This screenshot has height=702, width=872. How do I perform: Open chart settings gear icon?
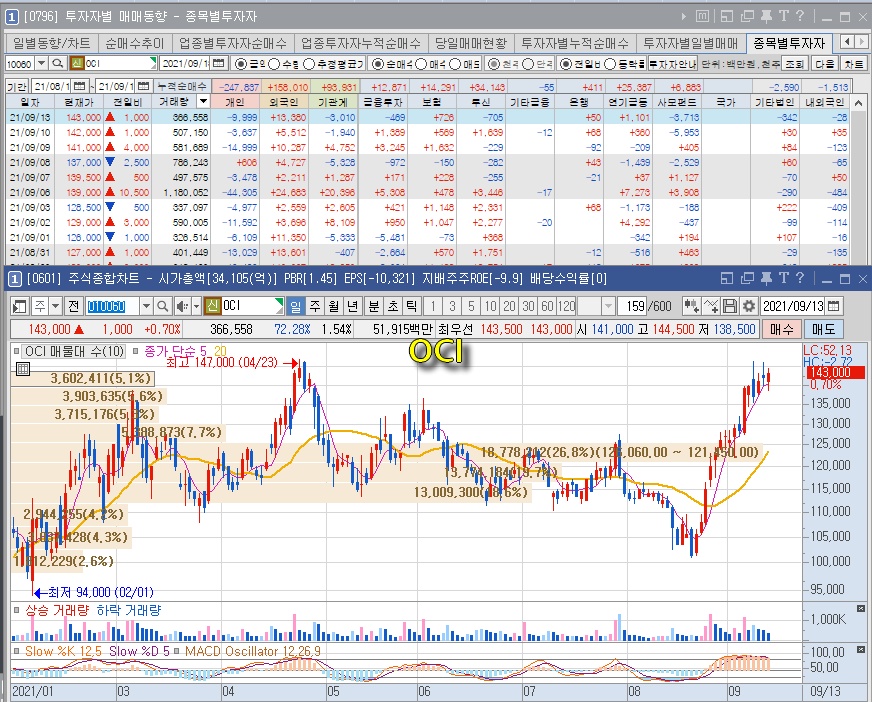(749, 306)
